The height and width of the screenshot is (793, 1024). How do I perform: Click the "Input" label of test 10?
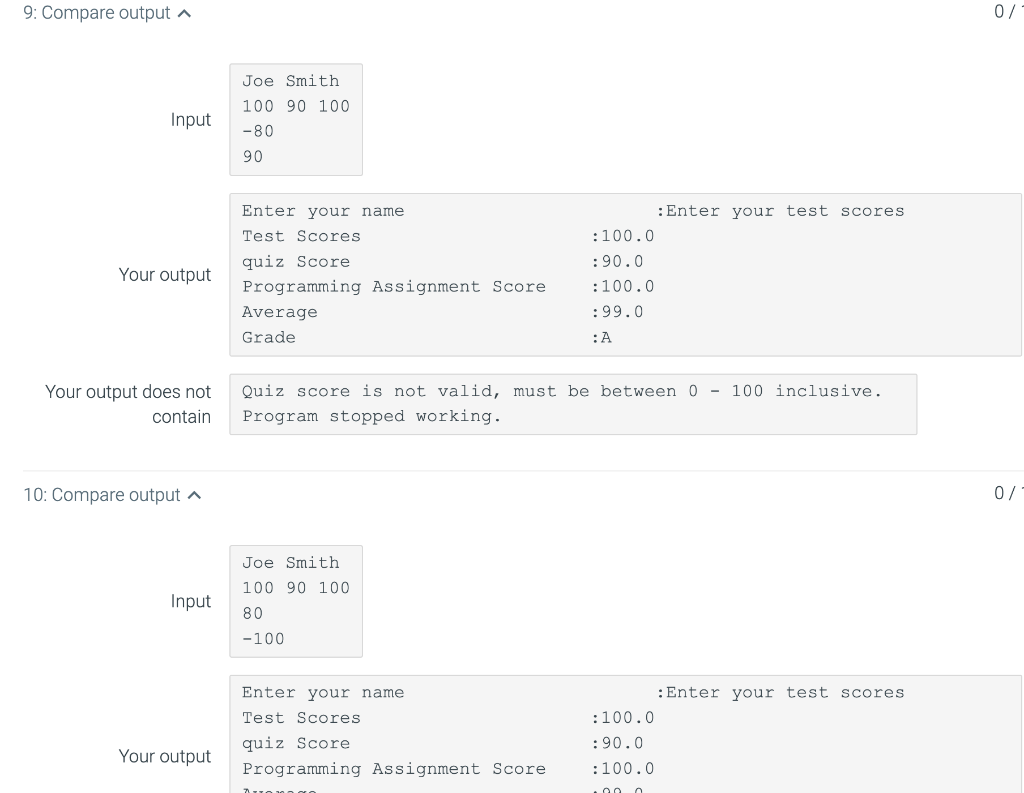pyautogui.click(x=191, y=601)
